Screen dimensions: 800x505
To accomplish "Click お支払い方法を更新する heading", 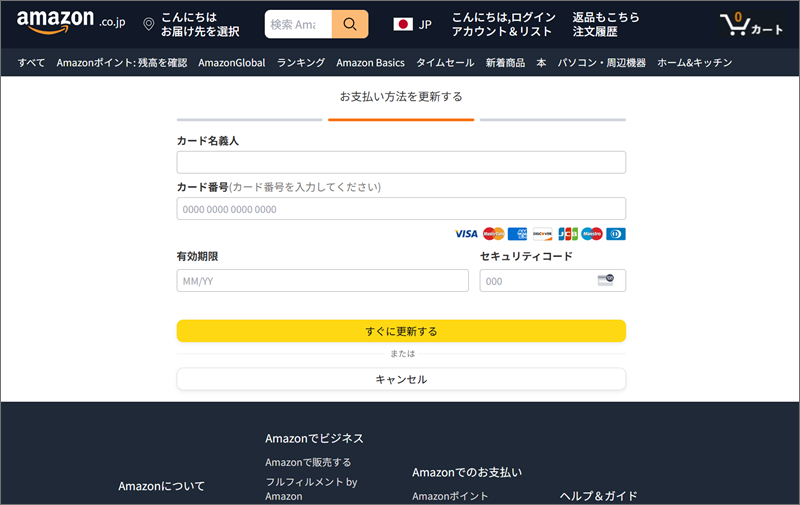I will tap(401, 96).
